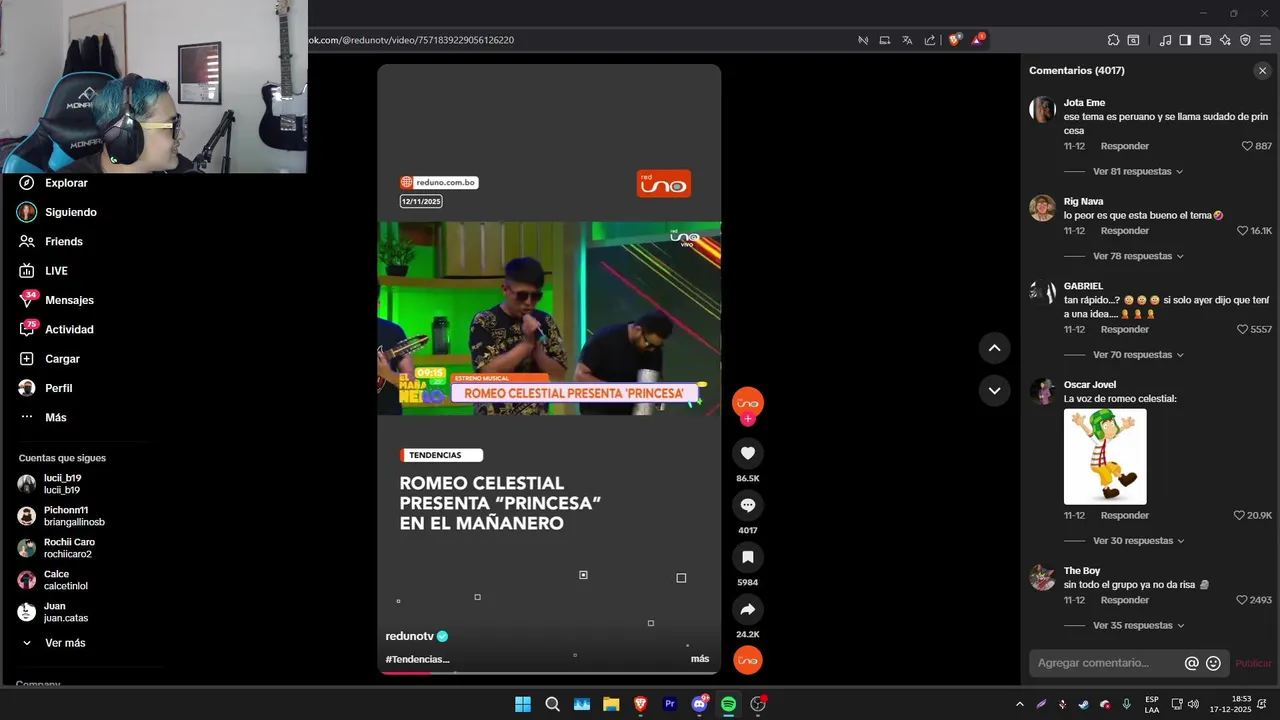Expand Ver 70 respuestas

pos(1138,355)
